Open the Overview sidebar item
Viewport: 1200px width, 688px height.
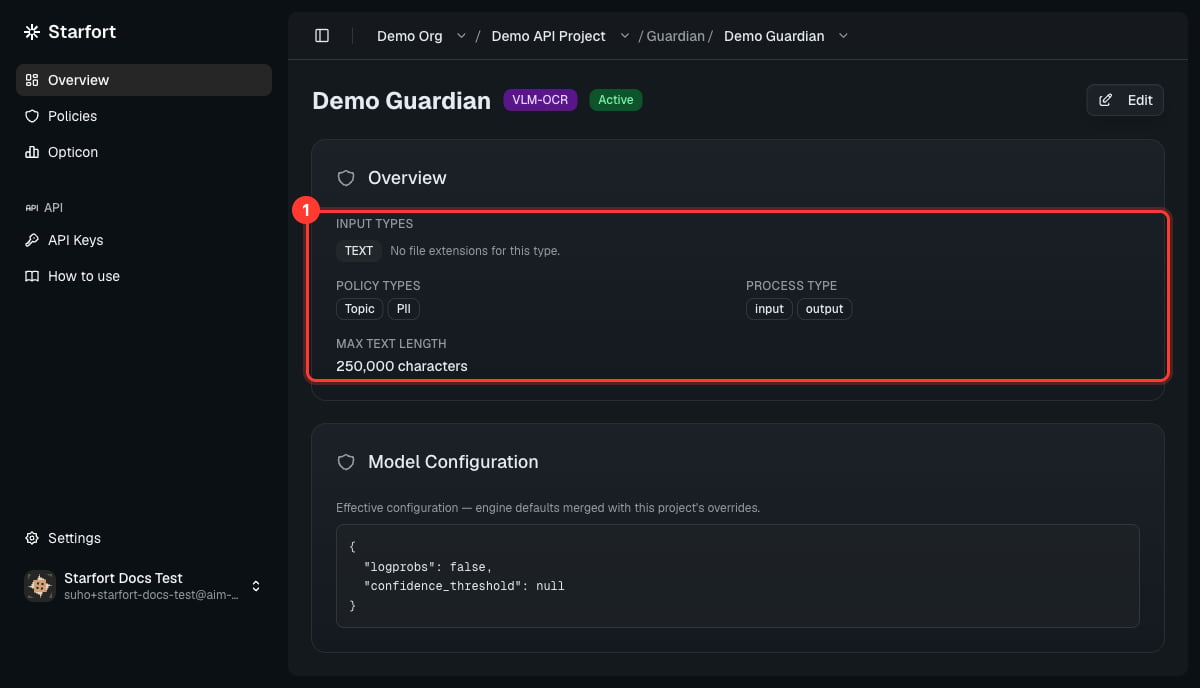(144, 80)
